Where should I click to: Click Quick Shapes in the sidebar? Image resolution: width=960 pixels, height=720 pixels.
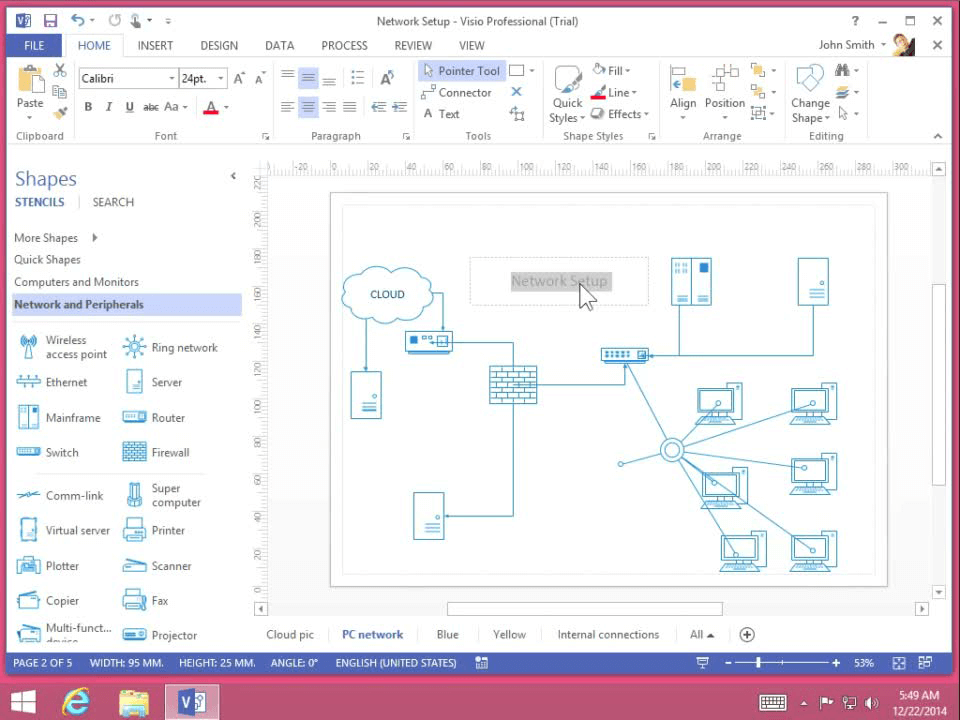tap(46, 260)
